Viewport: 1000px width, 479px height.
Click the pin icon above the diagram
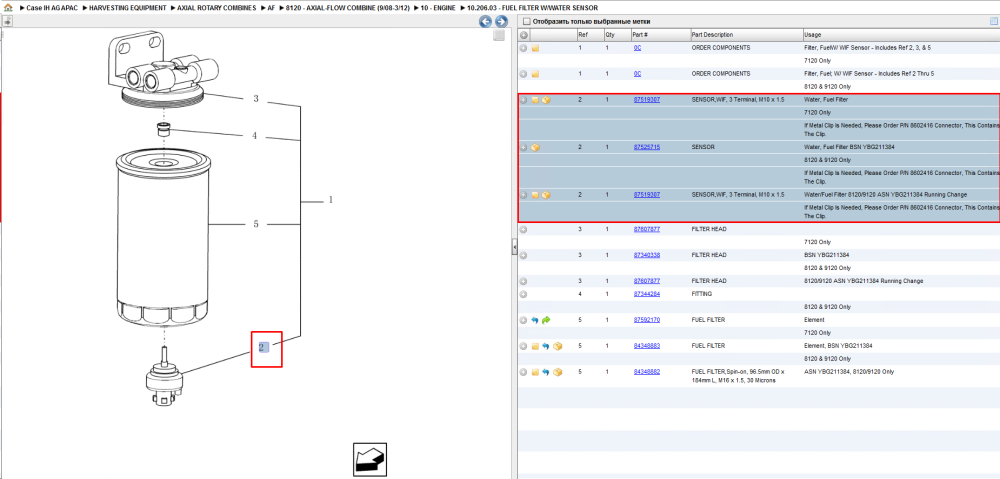pos(8,21)
